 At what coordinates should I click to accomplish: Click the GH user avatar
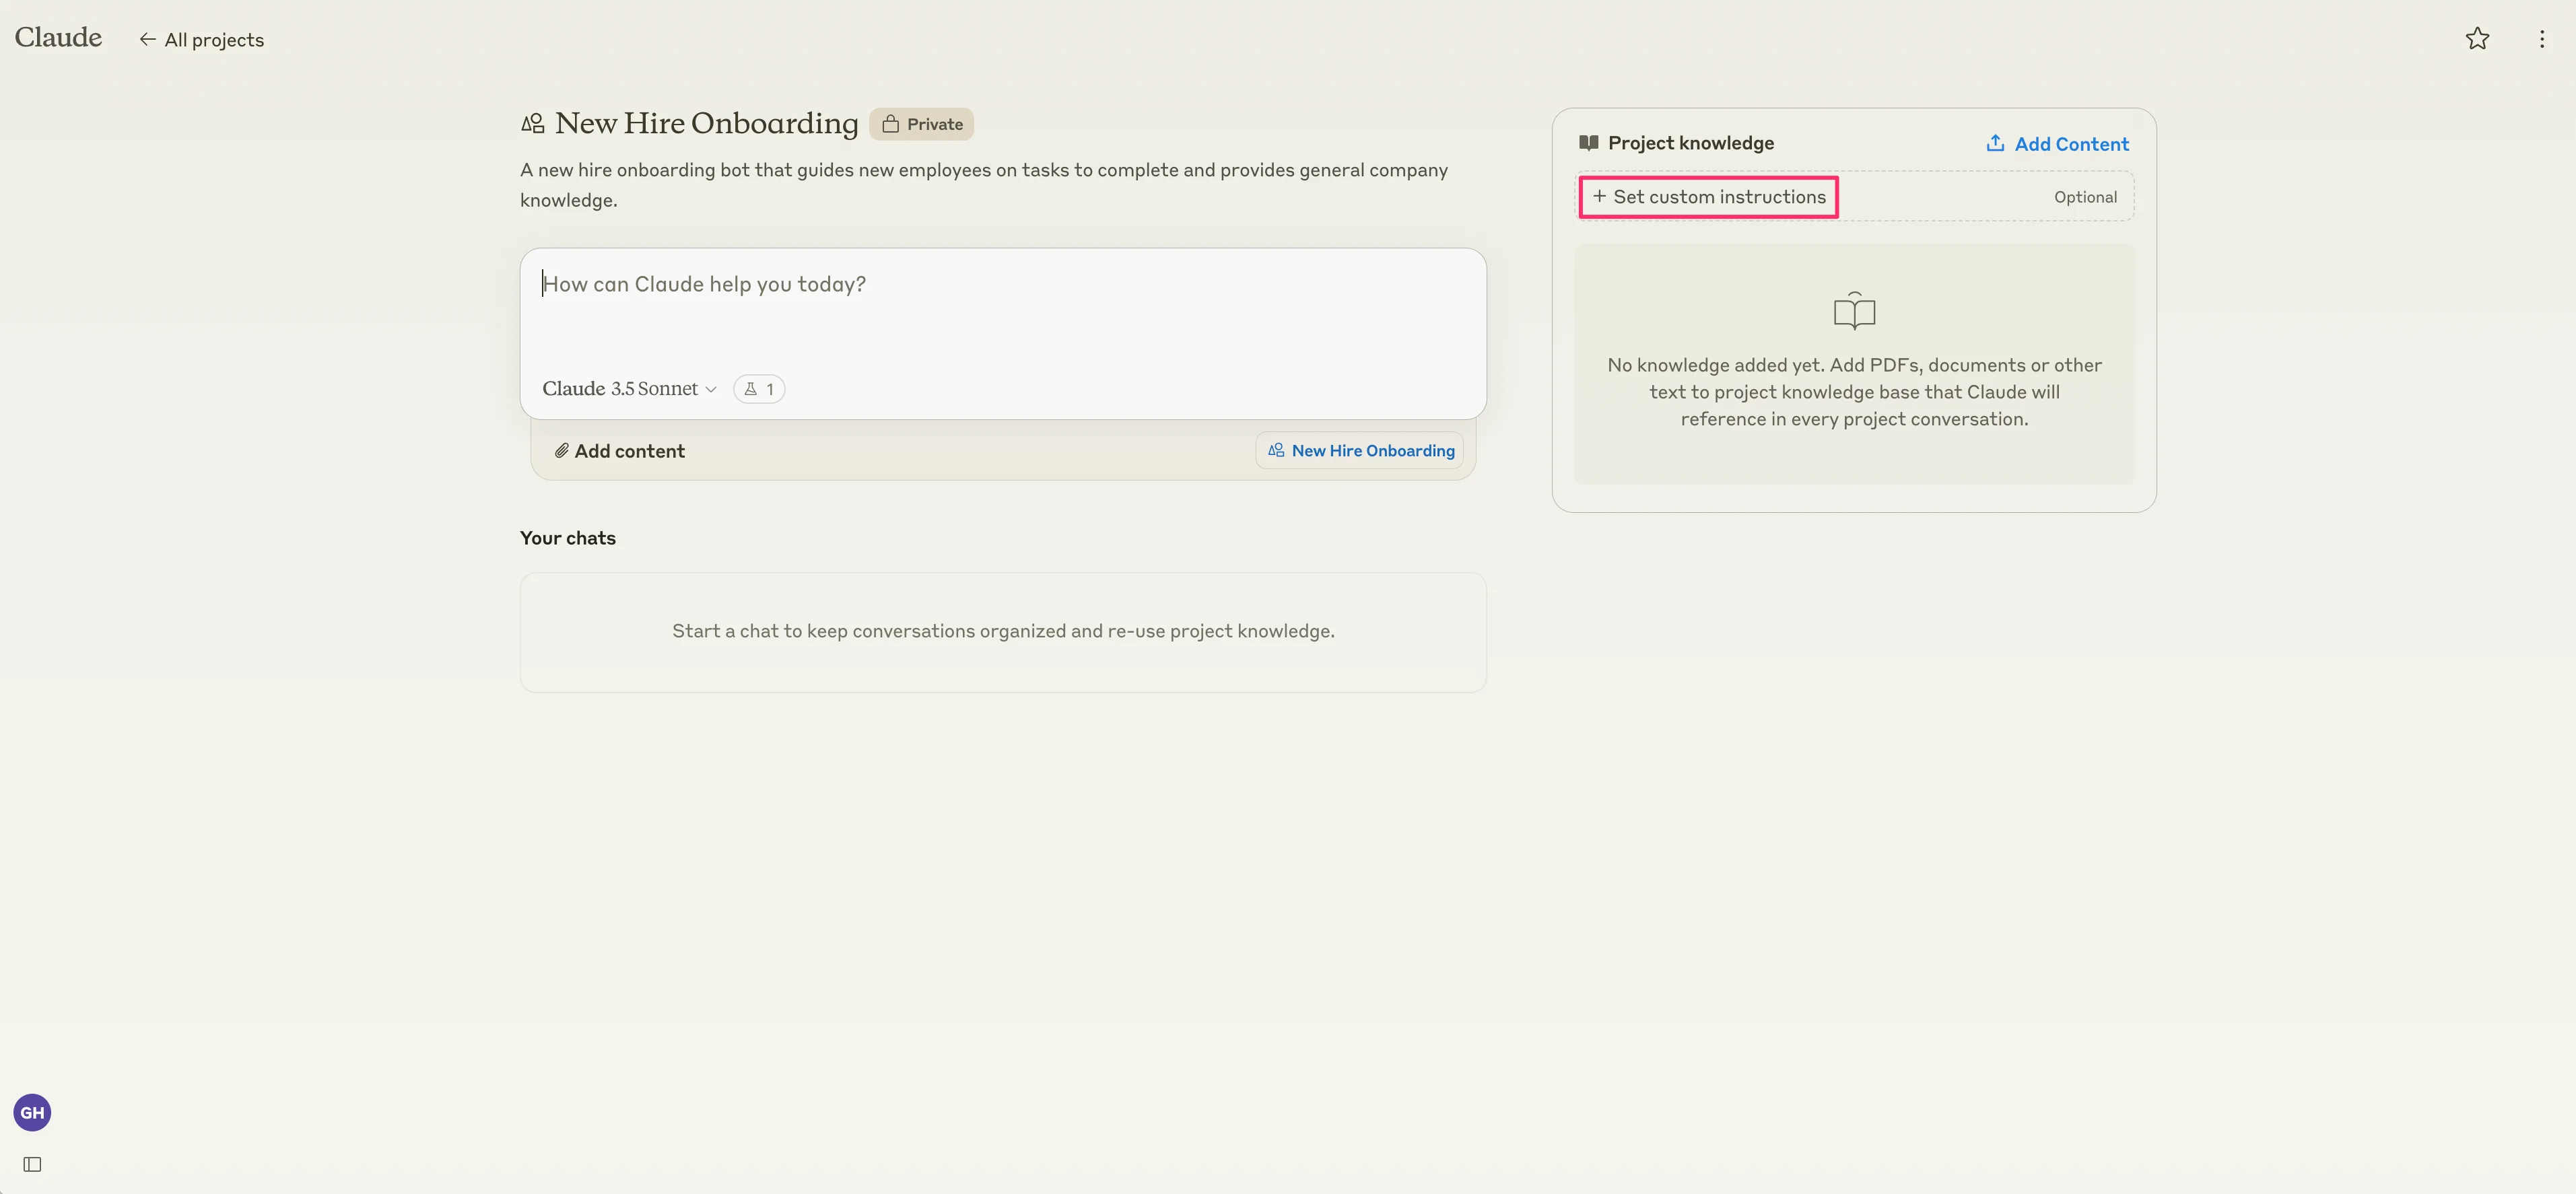(32, 1112)
